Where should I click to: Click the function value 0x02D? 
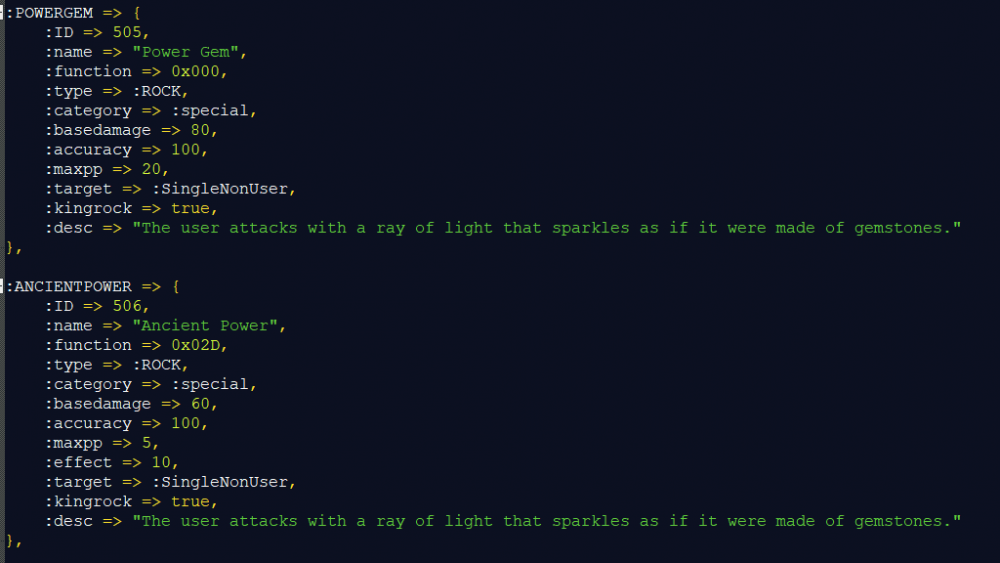tap(195, 345)
